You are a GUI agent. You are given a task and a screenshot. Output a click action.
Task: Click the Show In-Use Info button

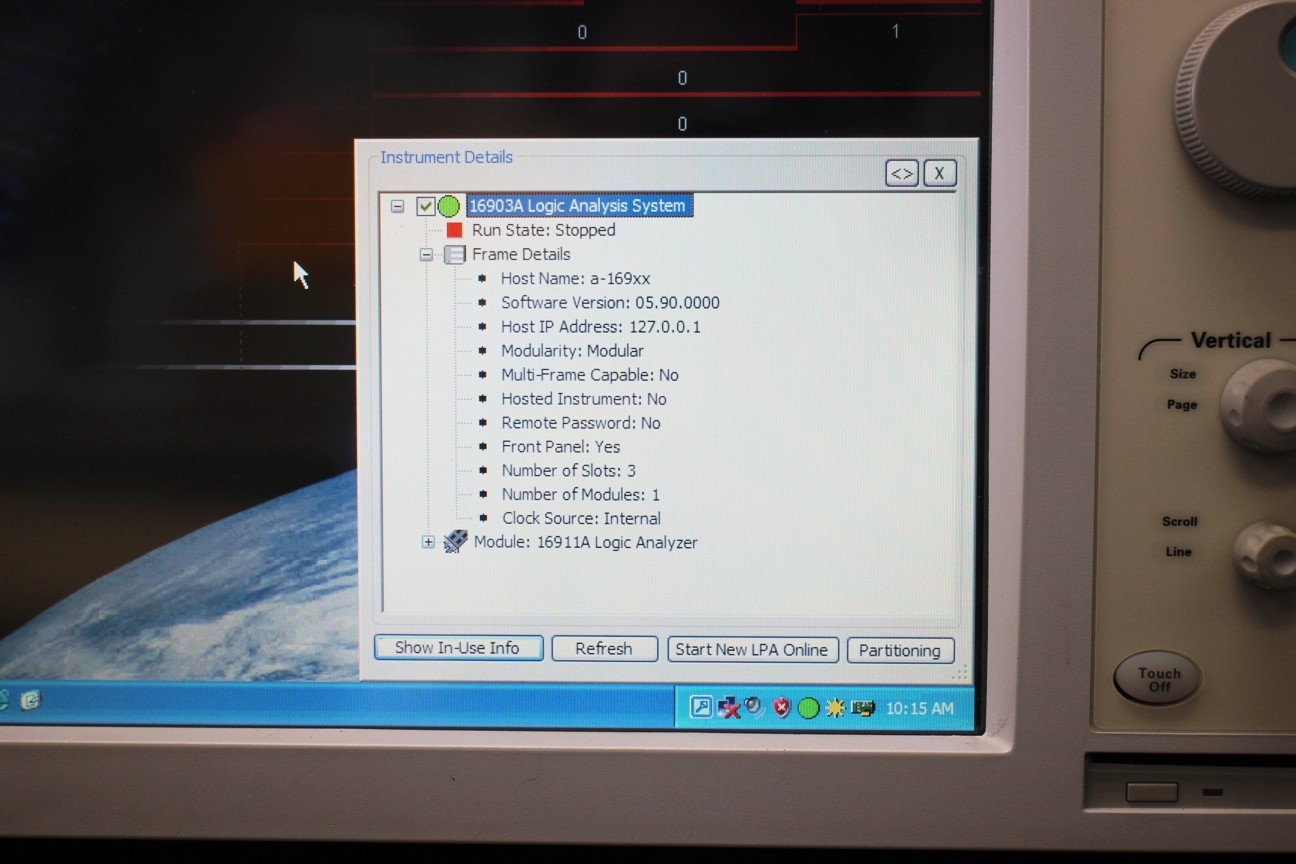(458, 648)
